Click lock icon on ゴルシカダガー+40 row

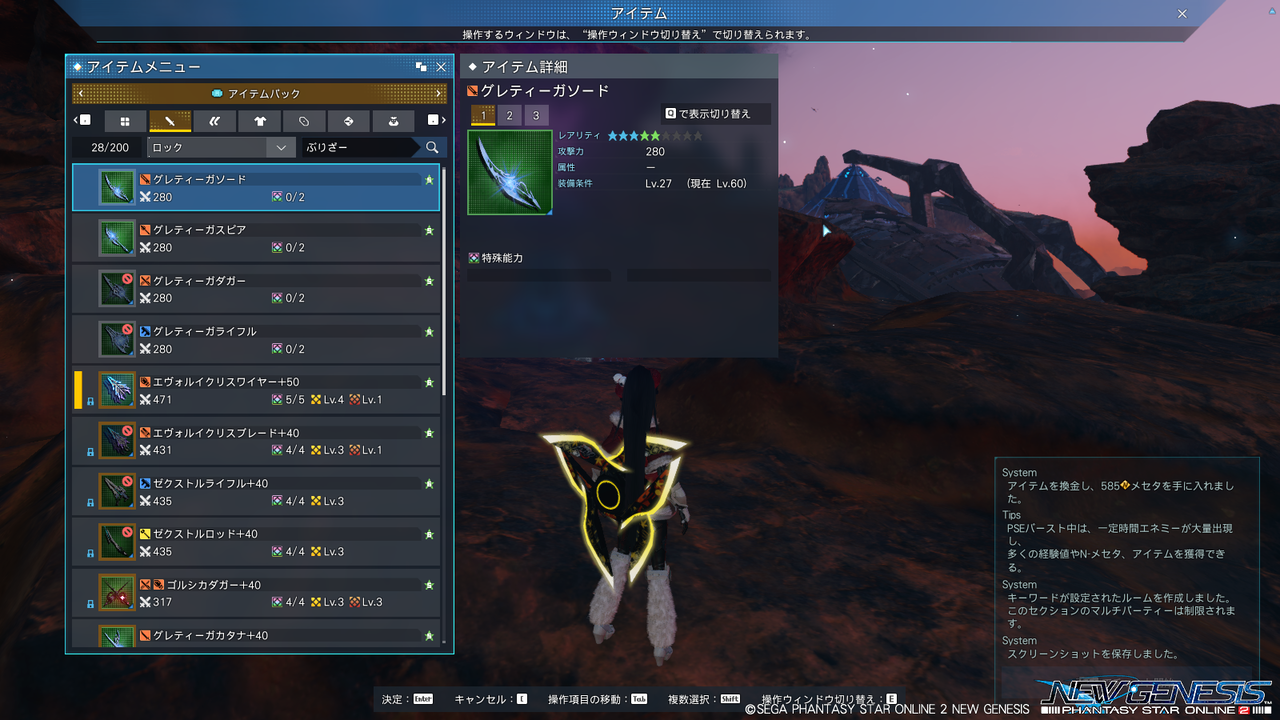[91, 604]
